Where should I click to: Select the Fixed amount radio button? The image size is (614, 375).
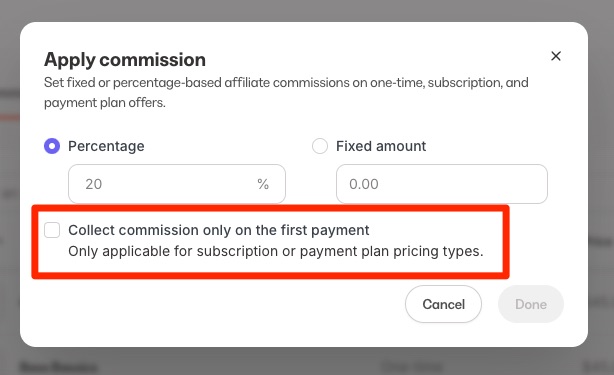coord(320,146)
